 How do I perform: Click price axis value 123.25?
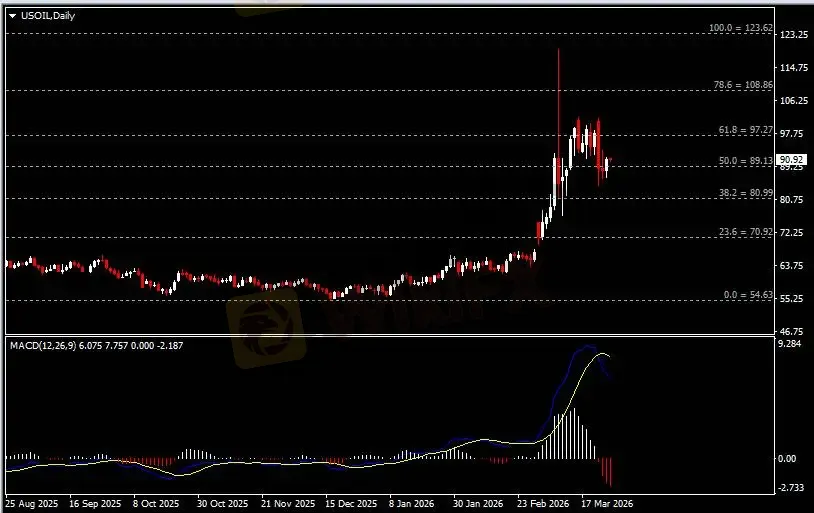click(x=794, y=34)
